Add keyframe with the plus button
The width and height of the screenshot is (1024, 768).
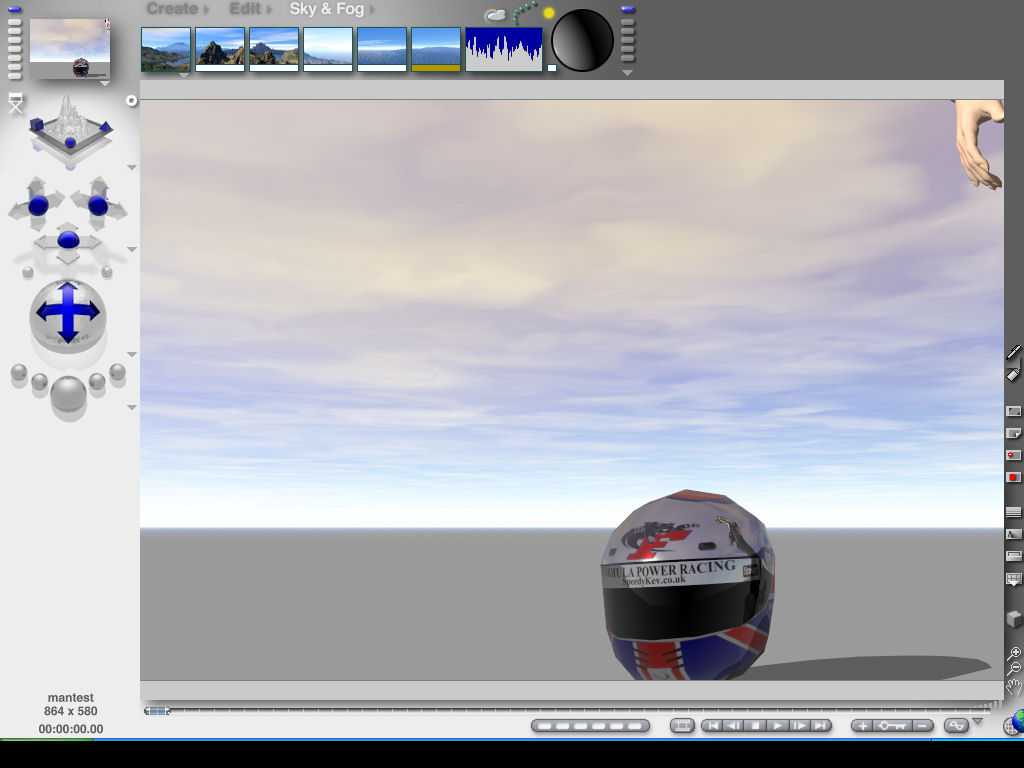click(863, 726)
